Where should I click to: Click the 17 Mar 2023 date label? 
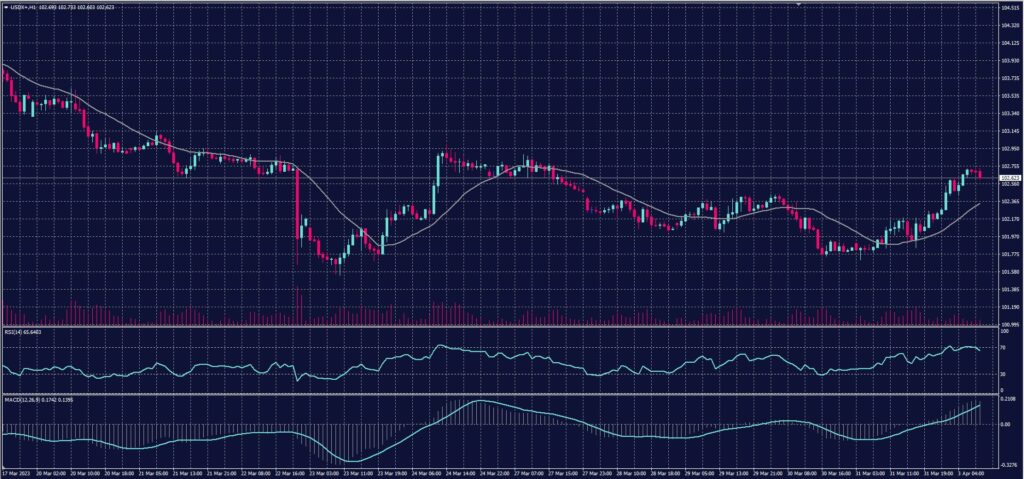click(x=17, y=471)
